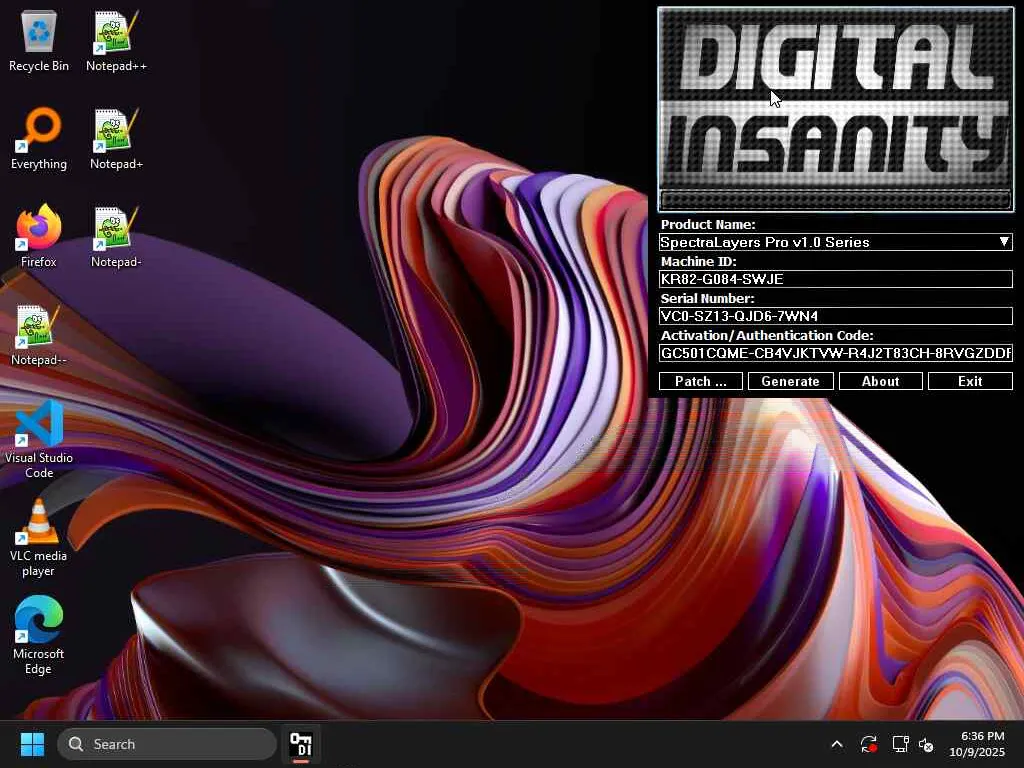Click the Product Name: label
The height and width of the screenshot is (768, 1024).
tap(708, 225)
